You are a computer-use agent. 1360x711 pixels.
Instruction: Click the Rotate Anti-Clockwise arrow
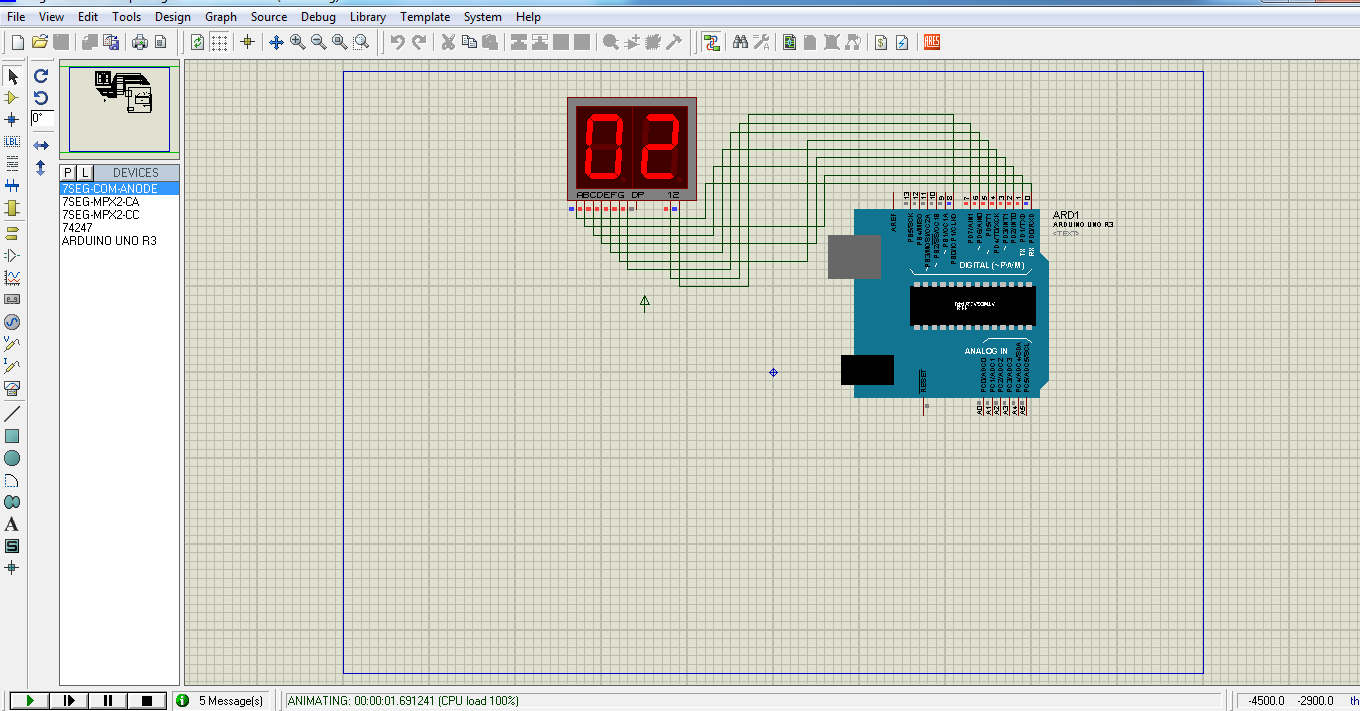(x=41, y=97)
